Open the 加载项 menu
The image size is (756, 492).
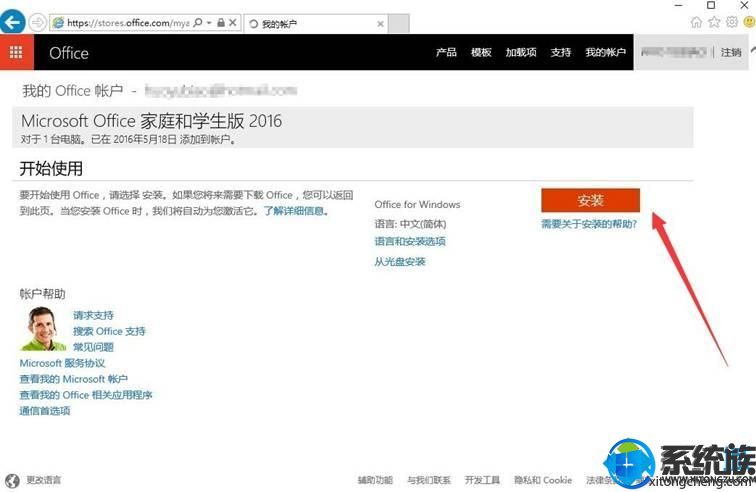(521, 52)
